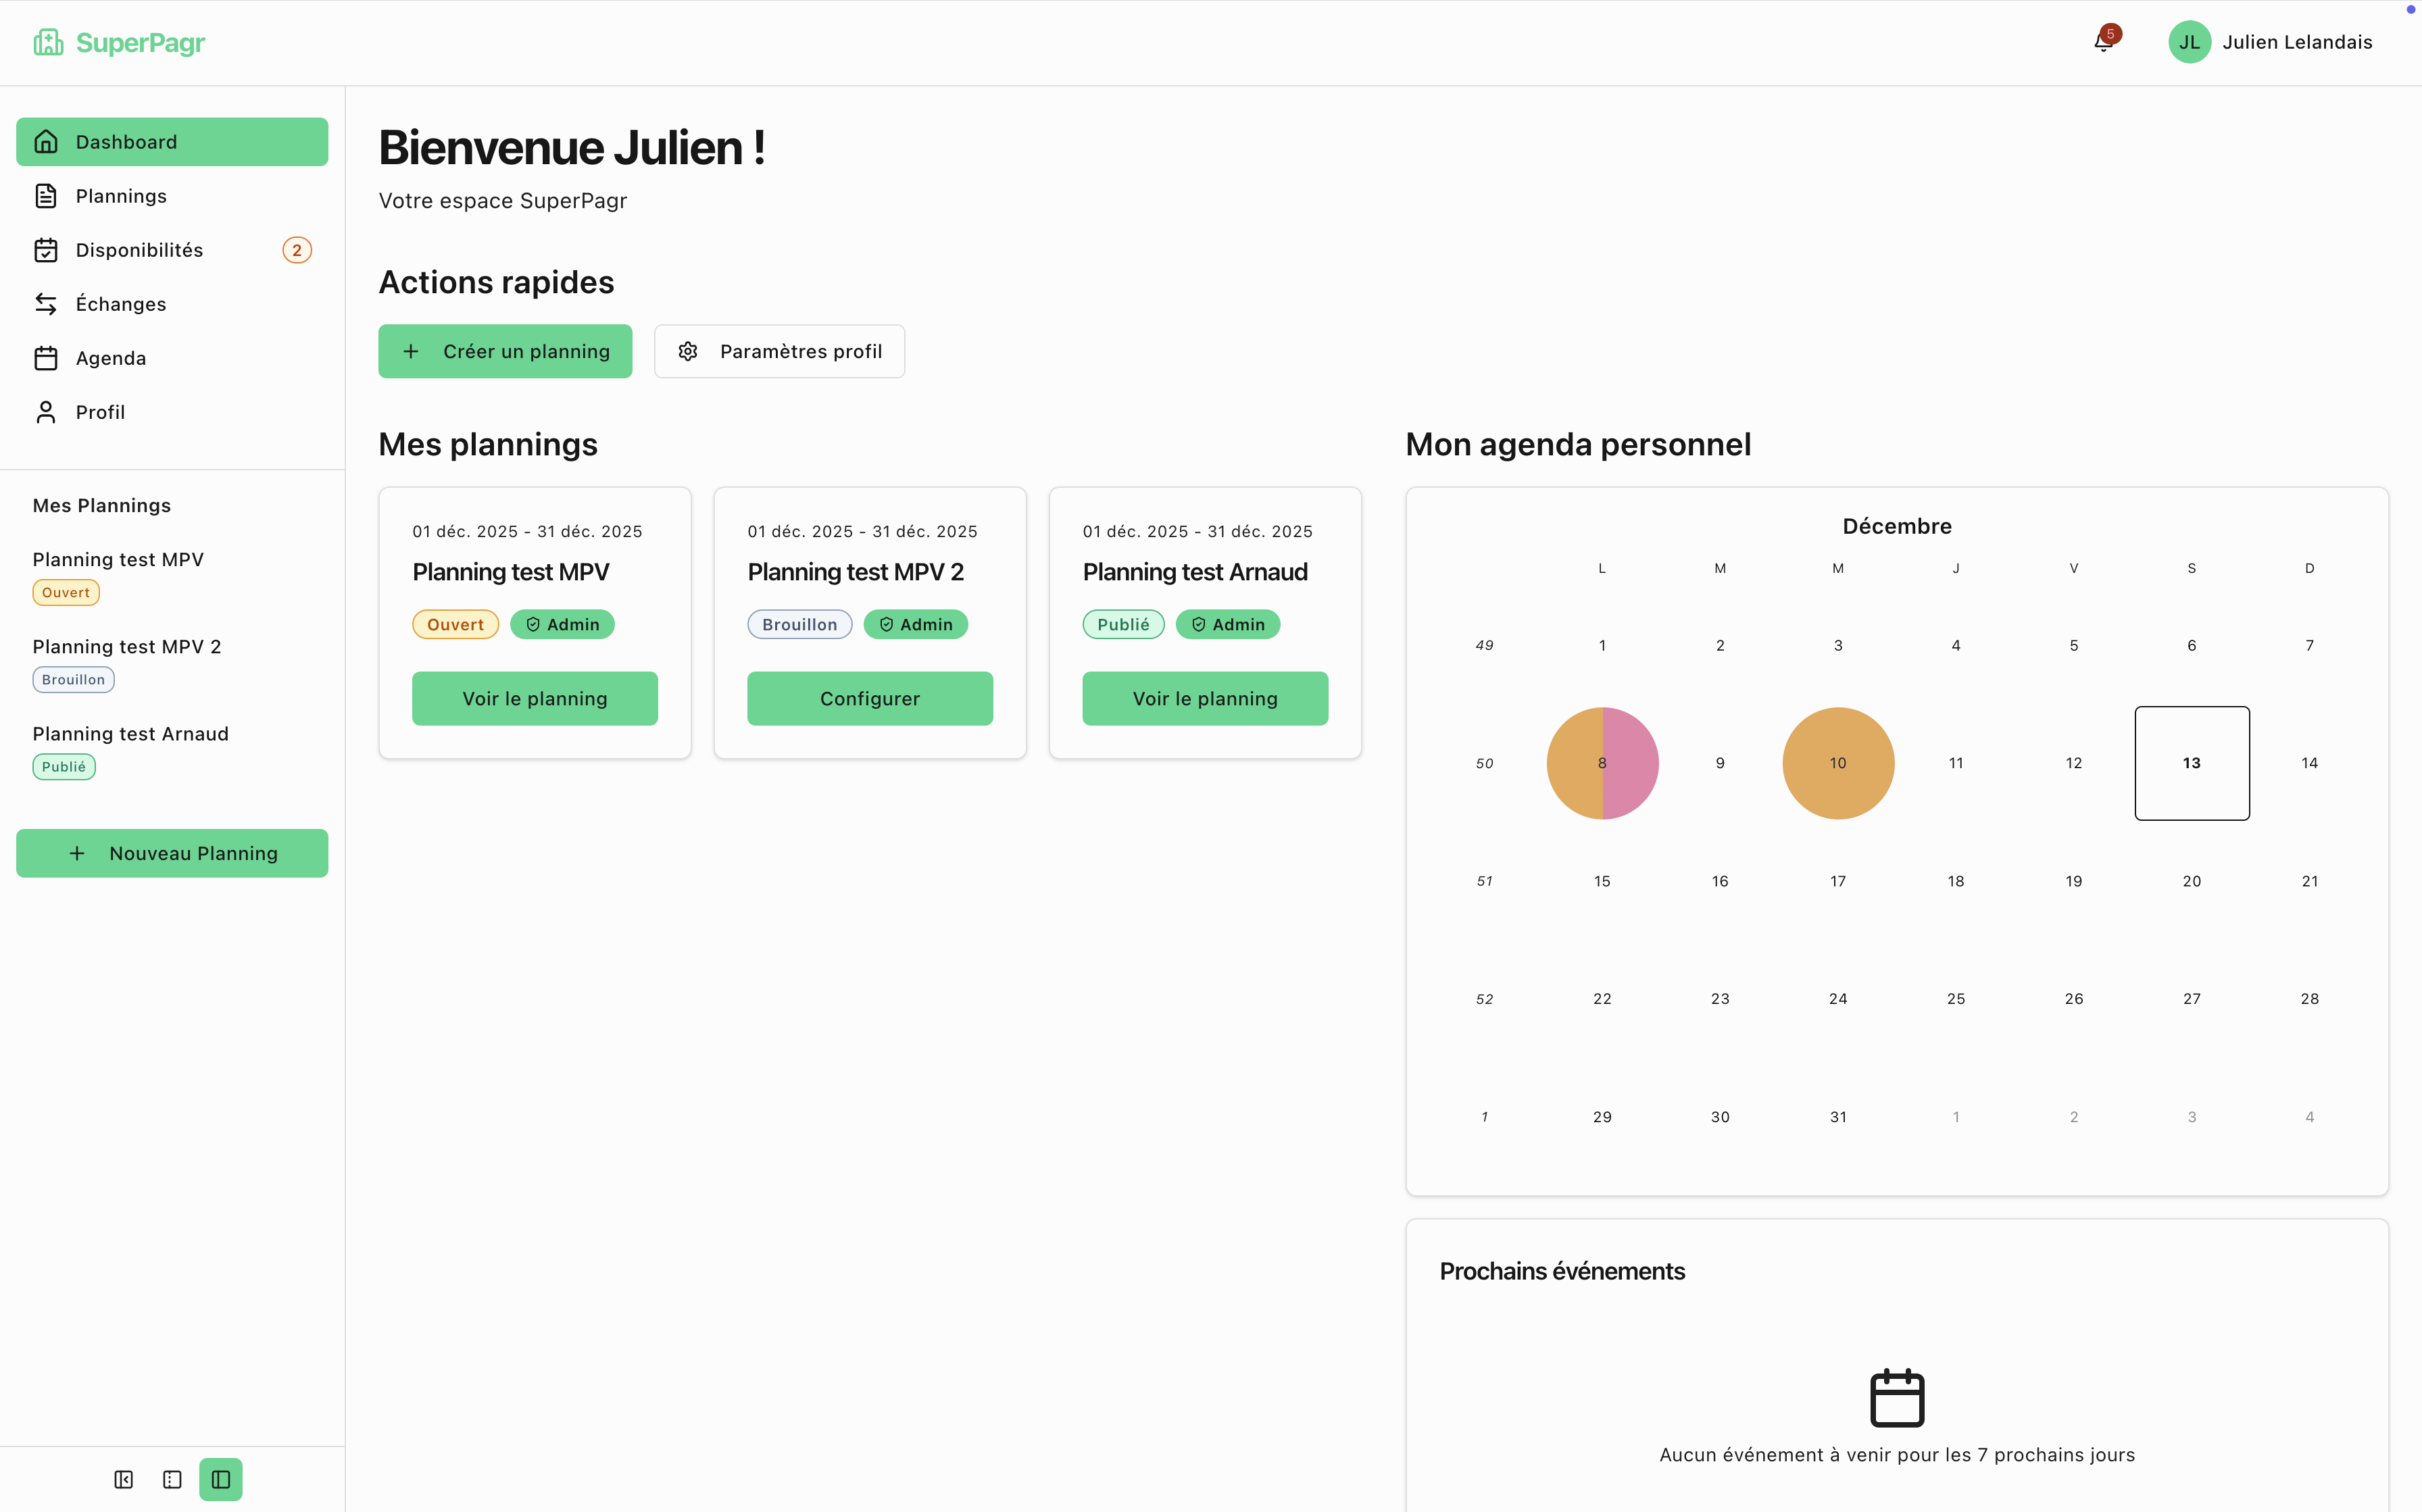Expand Planning test MPV 2 under Mes Plannings
The image size is (2422, 1512).
[127, 646]
